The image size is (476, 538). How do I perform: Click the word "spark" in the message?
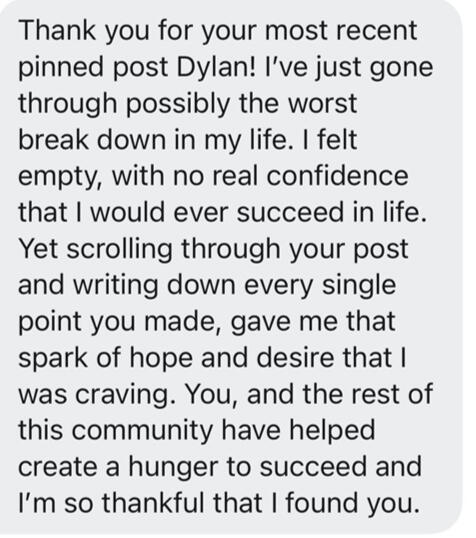pyautogui.click(x=53, y=360)
